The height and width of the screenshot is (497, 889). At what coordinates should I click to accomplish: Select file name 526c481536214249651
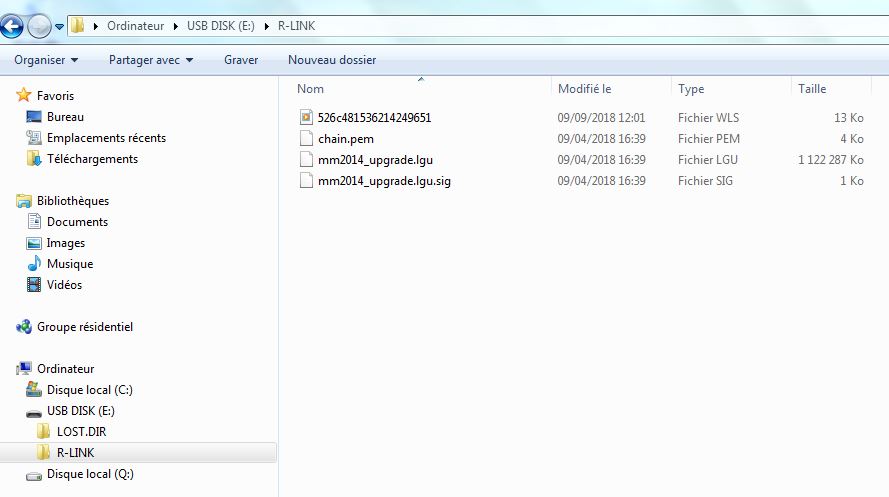point(374,118)
